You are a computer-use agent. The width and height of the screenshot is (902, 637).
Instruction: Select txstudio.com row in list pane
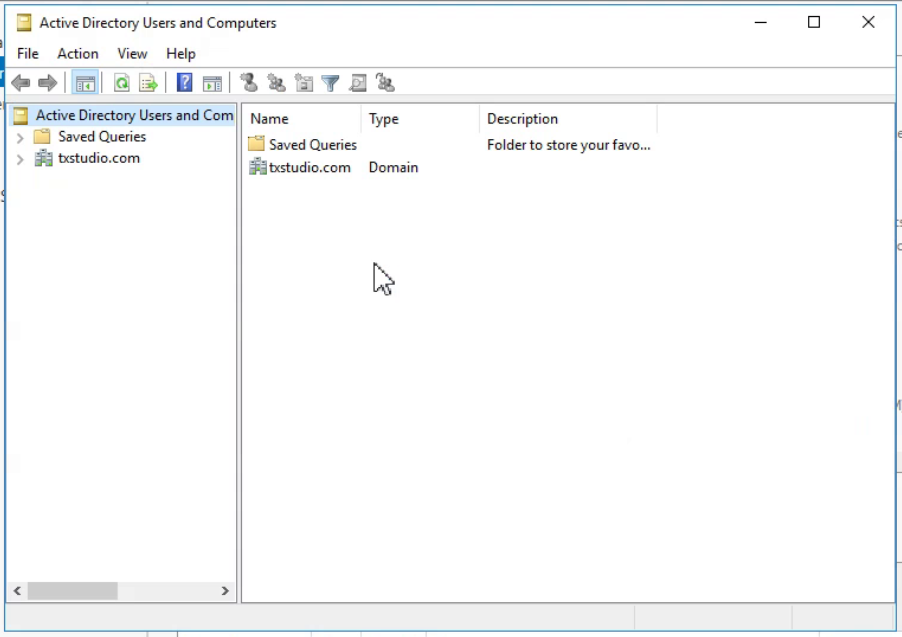[x=299, y=167]
